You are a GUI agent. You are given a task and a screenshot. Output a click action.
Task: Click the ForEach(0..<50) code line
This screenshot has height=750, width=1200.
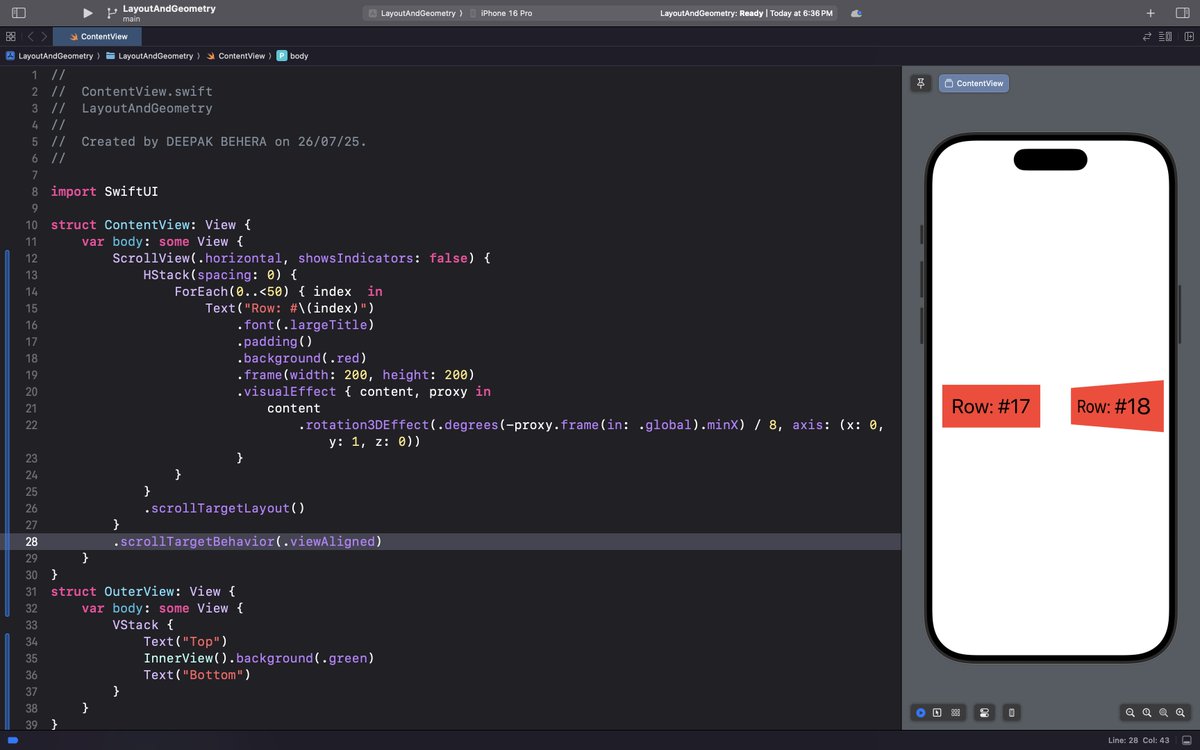[278, 291]
